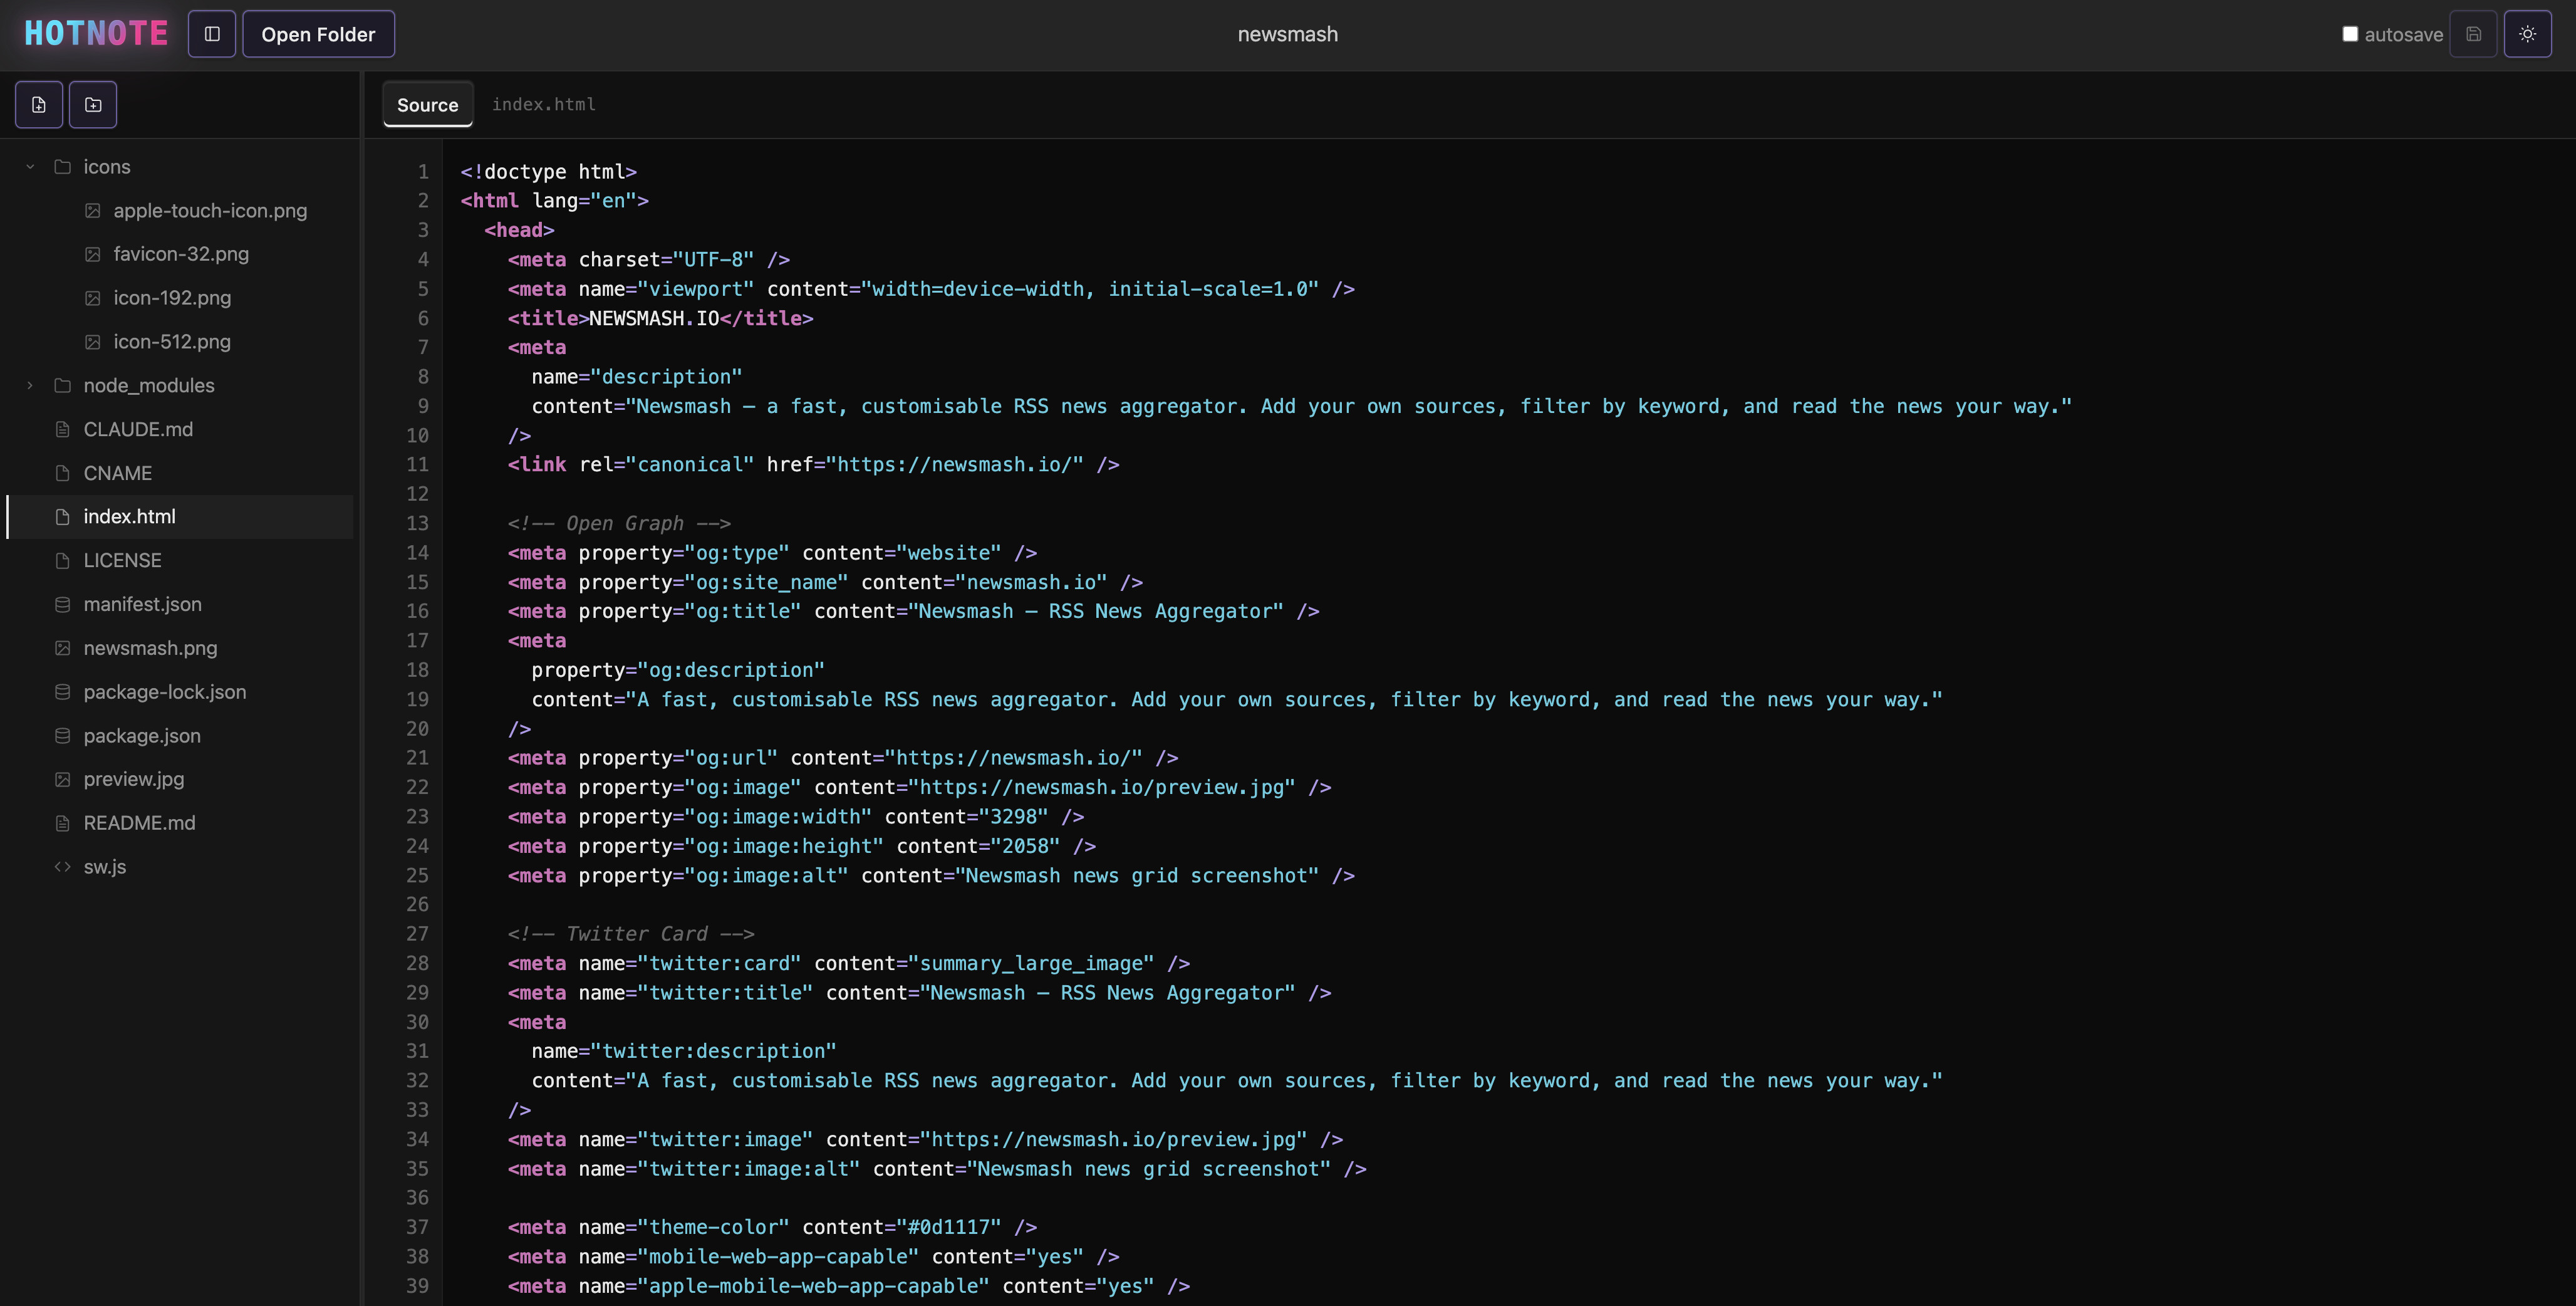This screenshot has height=1306, width=2576.
Task: Click the image icon beside newsmash.png
Action: pos(62,648)
